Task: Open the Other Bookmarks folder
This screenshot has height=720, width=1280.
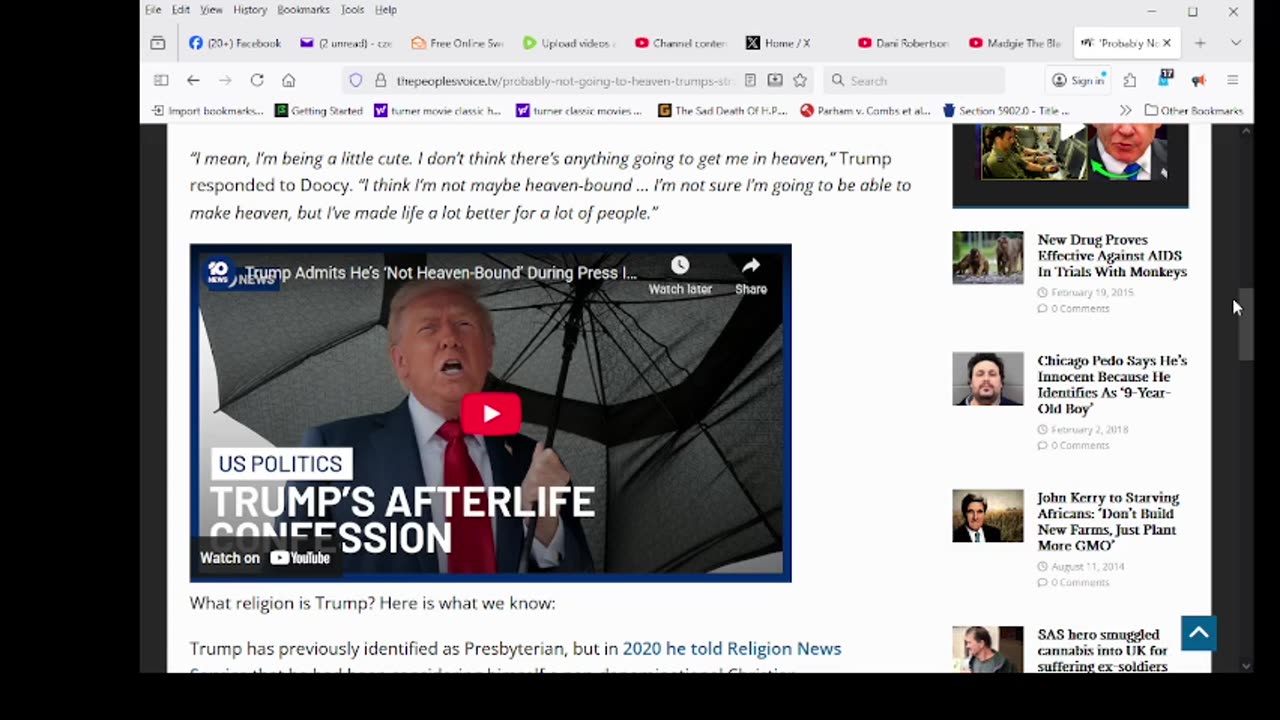Action: coord(1194,111)
